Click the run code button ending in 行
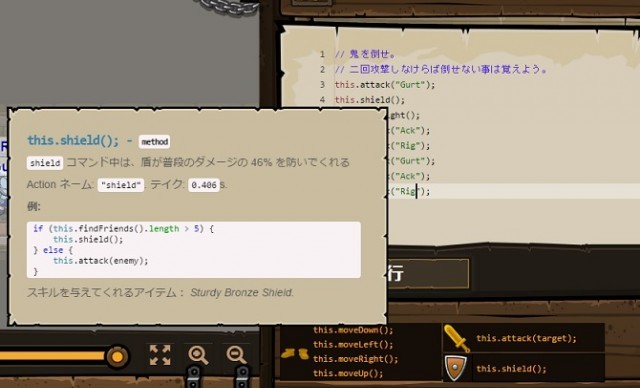640x388 pixels. click(428, 273)
